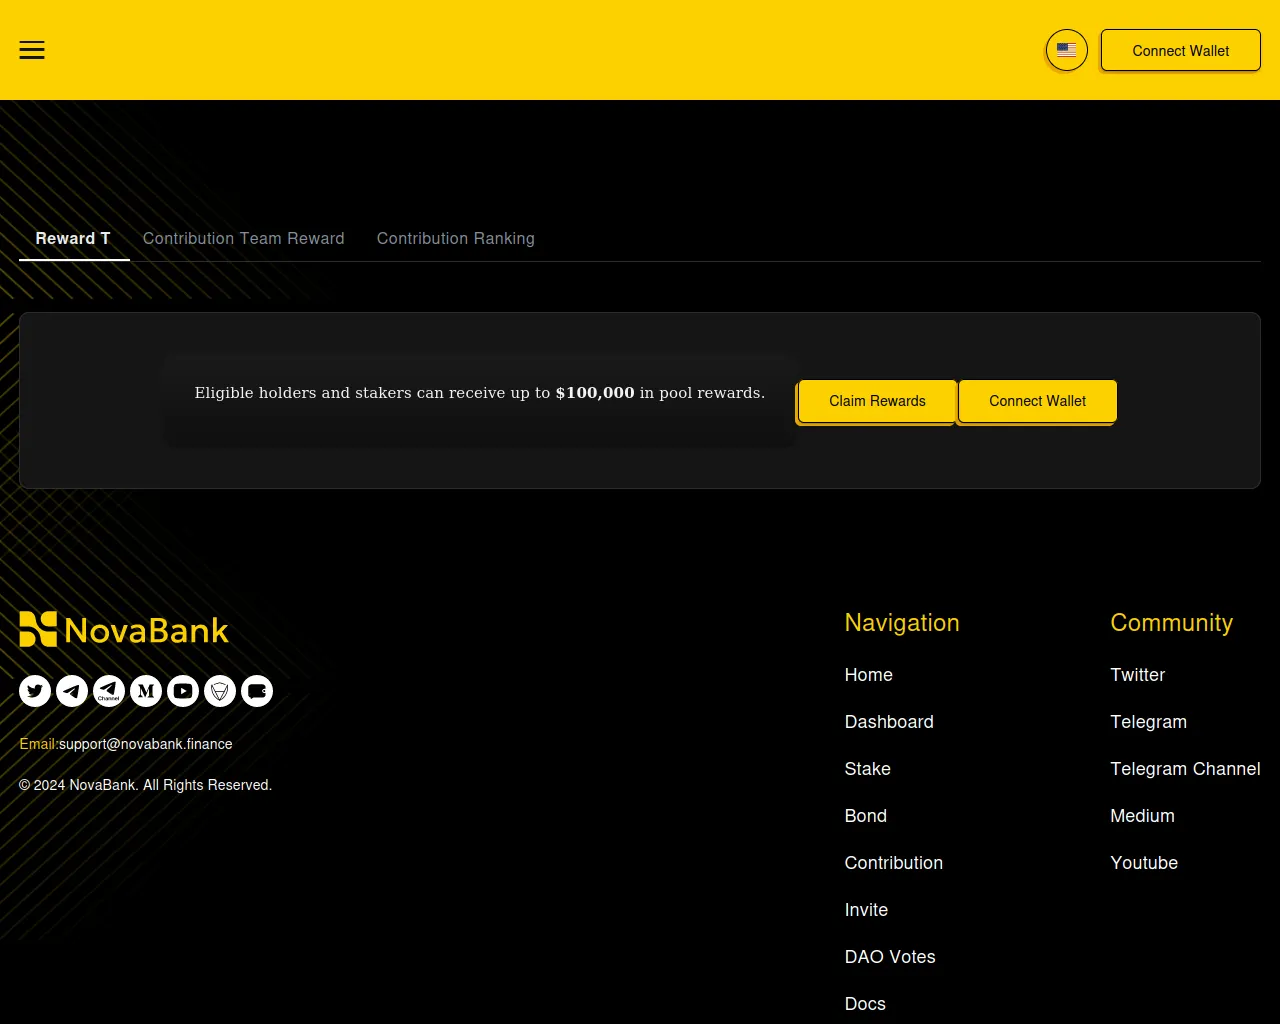The height and width of the screenshot is (1024, 1280).
Task: Click the Claim Rewards button
Action: click(877, 401)
